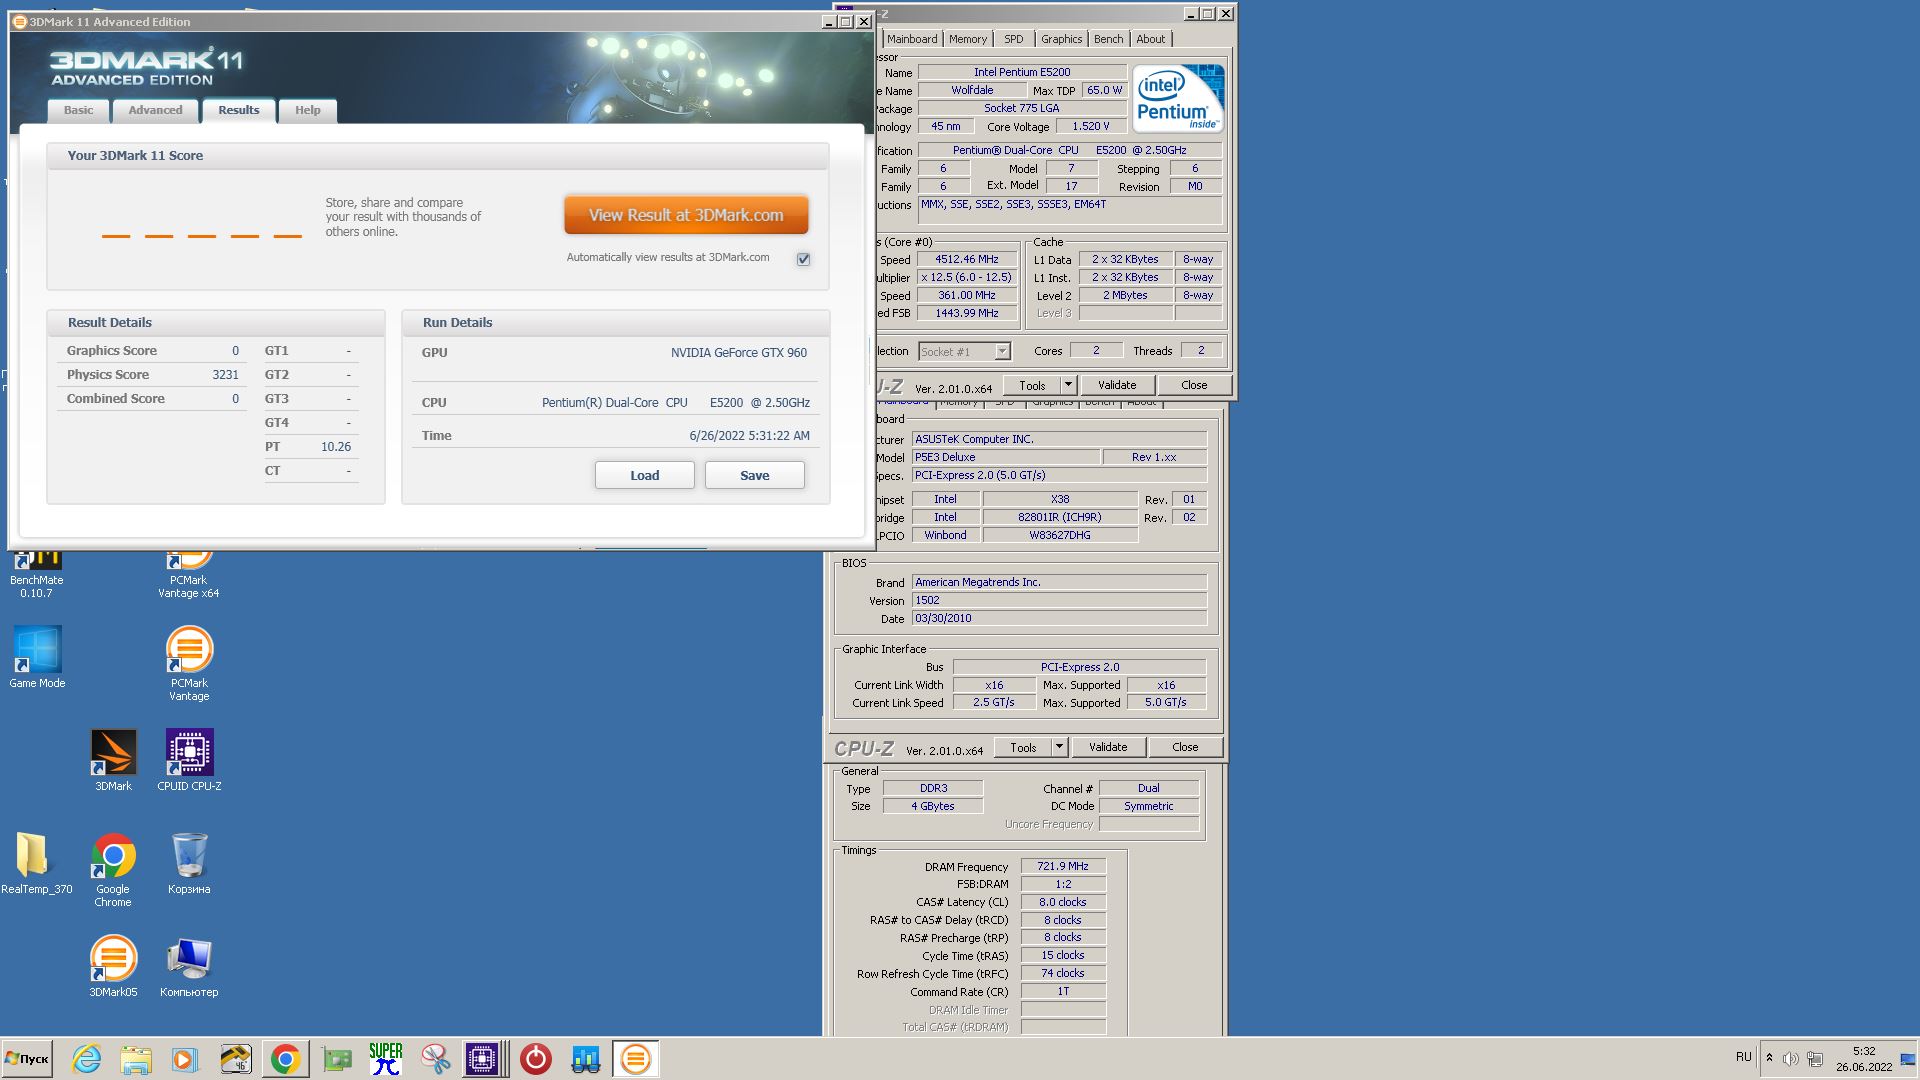Click Close in the top CPU-Z window

tap(1193, 385)
